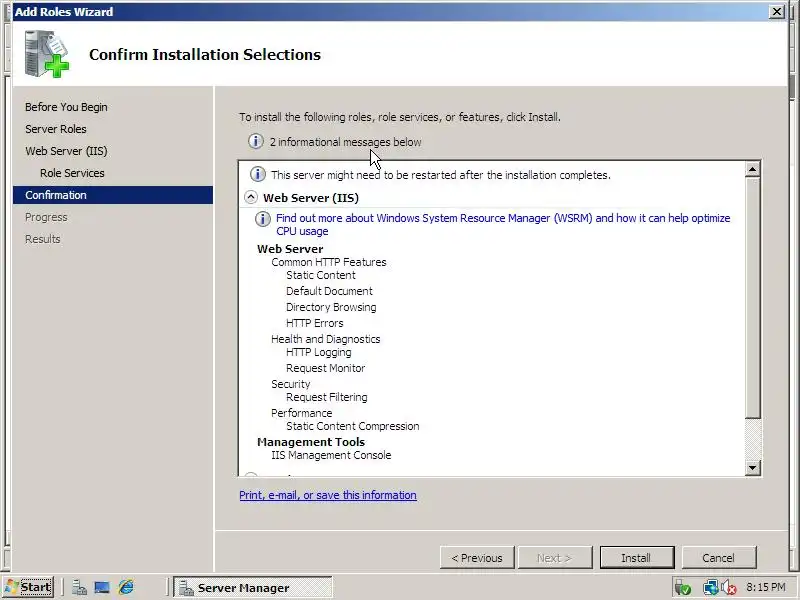This screenshot has width=800, height=600.
Task: Select the Server Roles step
Action: [56, 129]
